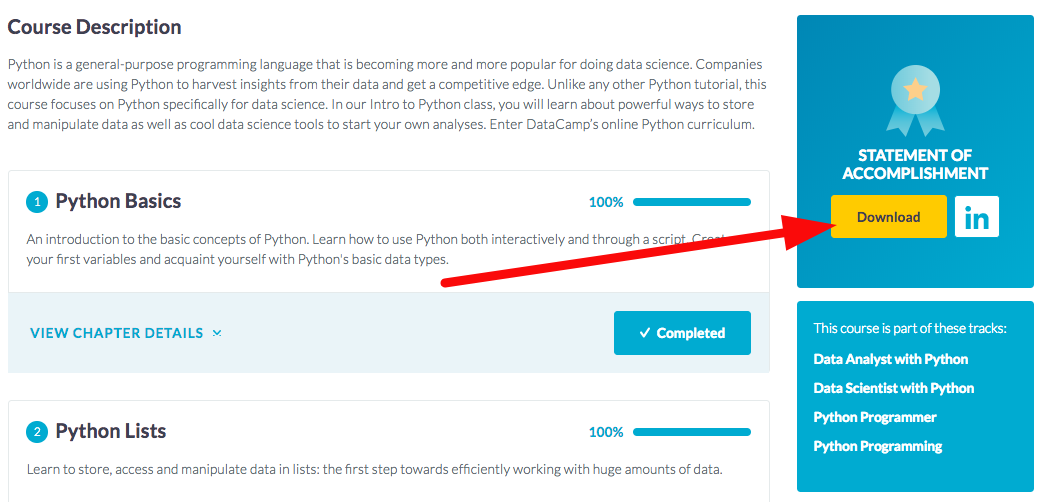Screen dimensions: 1038x502
Task: Open the Python Programming track link
Action: pos(878,446)
